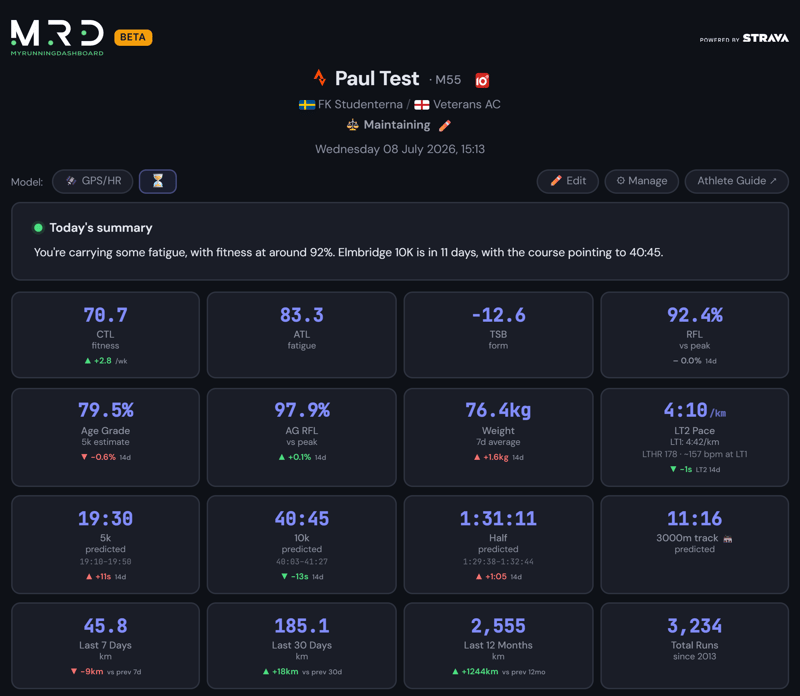Click red down arrow in Last 7 Days card

74,672
